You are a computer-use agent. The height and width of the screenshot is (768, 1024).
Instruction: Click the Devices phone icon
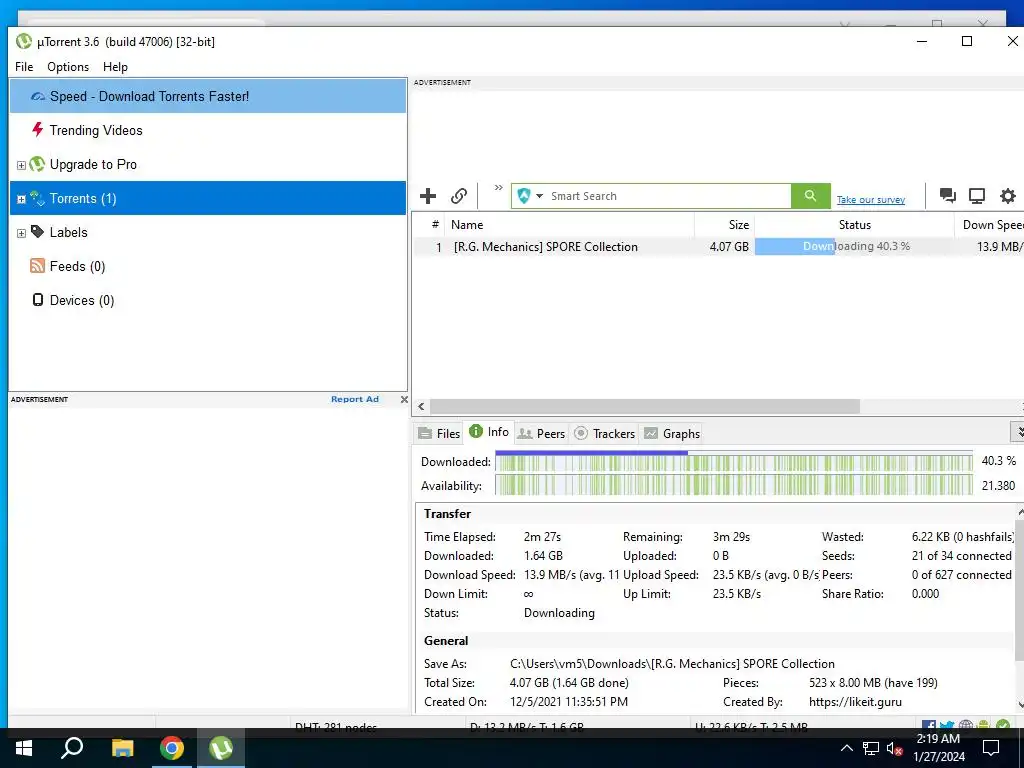pyautogui.click(x=38, y=300)
